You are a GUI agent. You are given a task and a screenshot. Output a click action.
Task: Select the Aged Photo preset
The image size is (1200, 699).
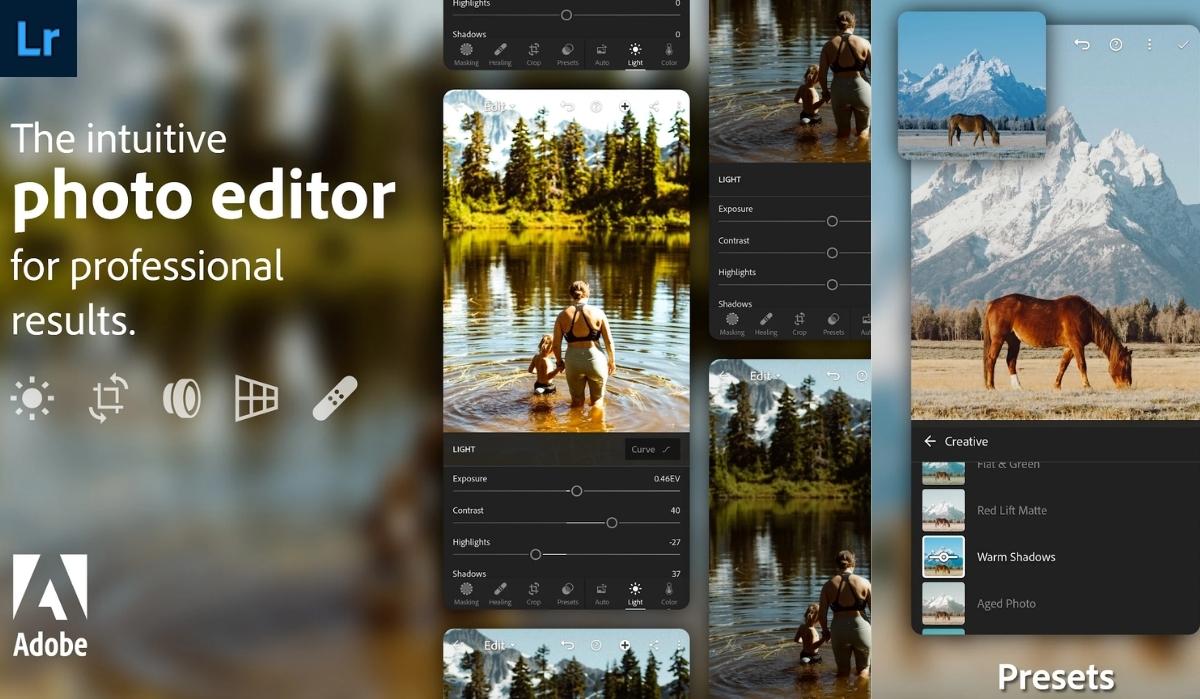click(1008, 603)
